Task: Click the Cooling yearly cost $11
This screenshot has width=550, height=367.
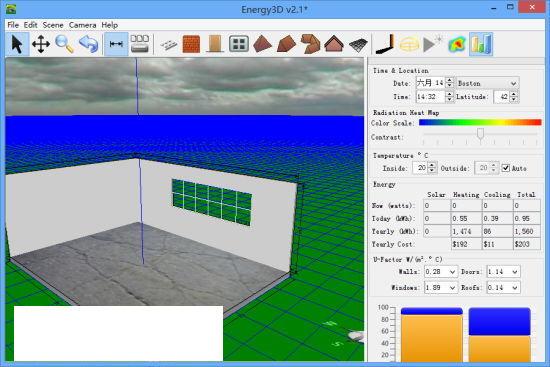Action: click(497, 244)
